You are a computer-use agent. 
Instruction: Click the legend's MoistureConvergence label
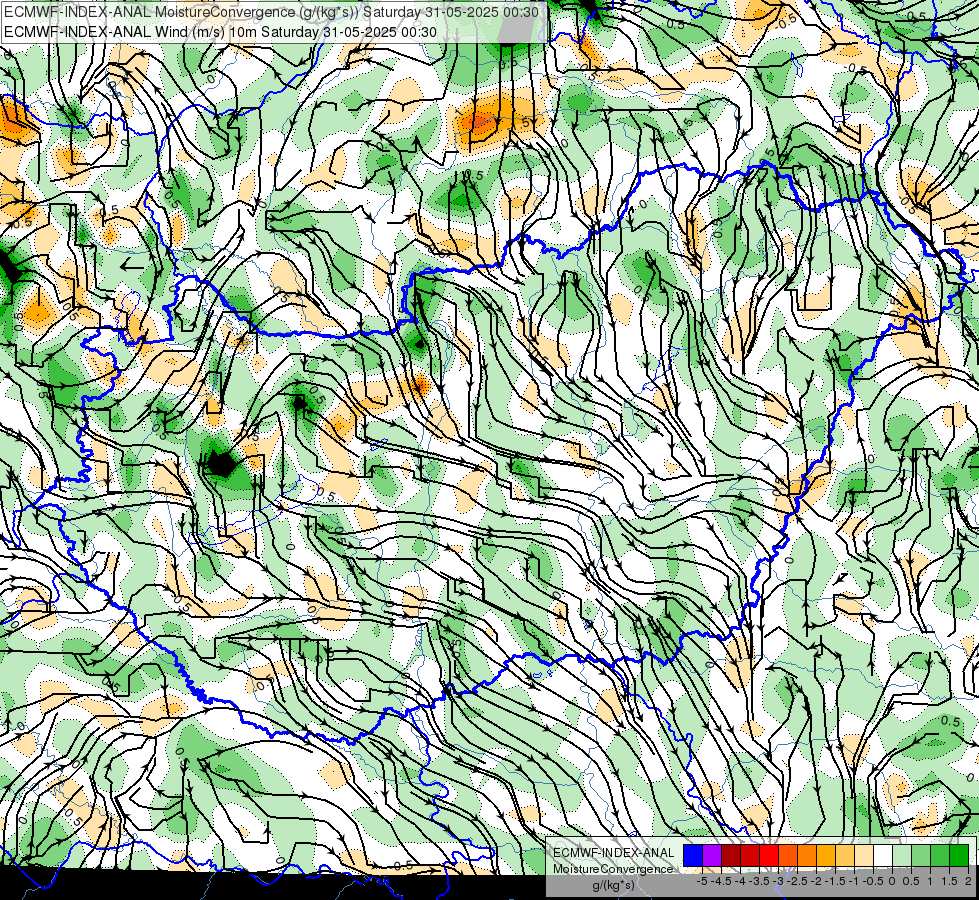pos(613,869)
